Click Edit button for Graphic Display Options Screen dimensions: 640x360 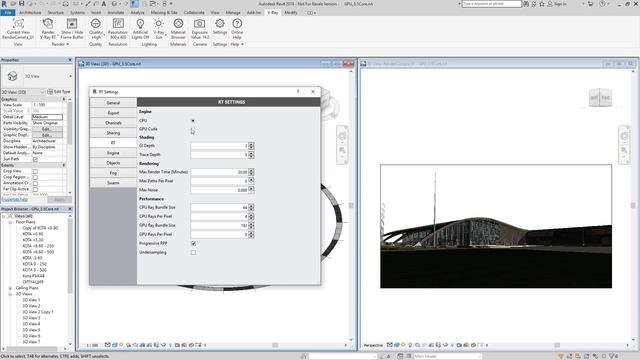(47, 135)
